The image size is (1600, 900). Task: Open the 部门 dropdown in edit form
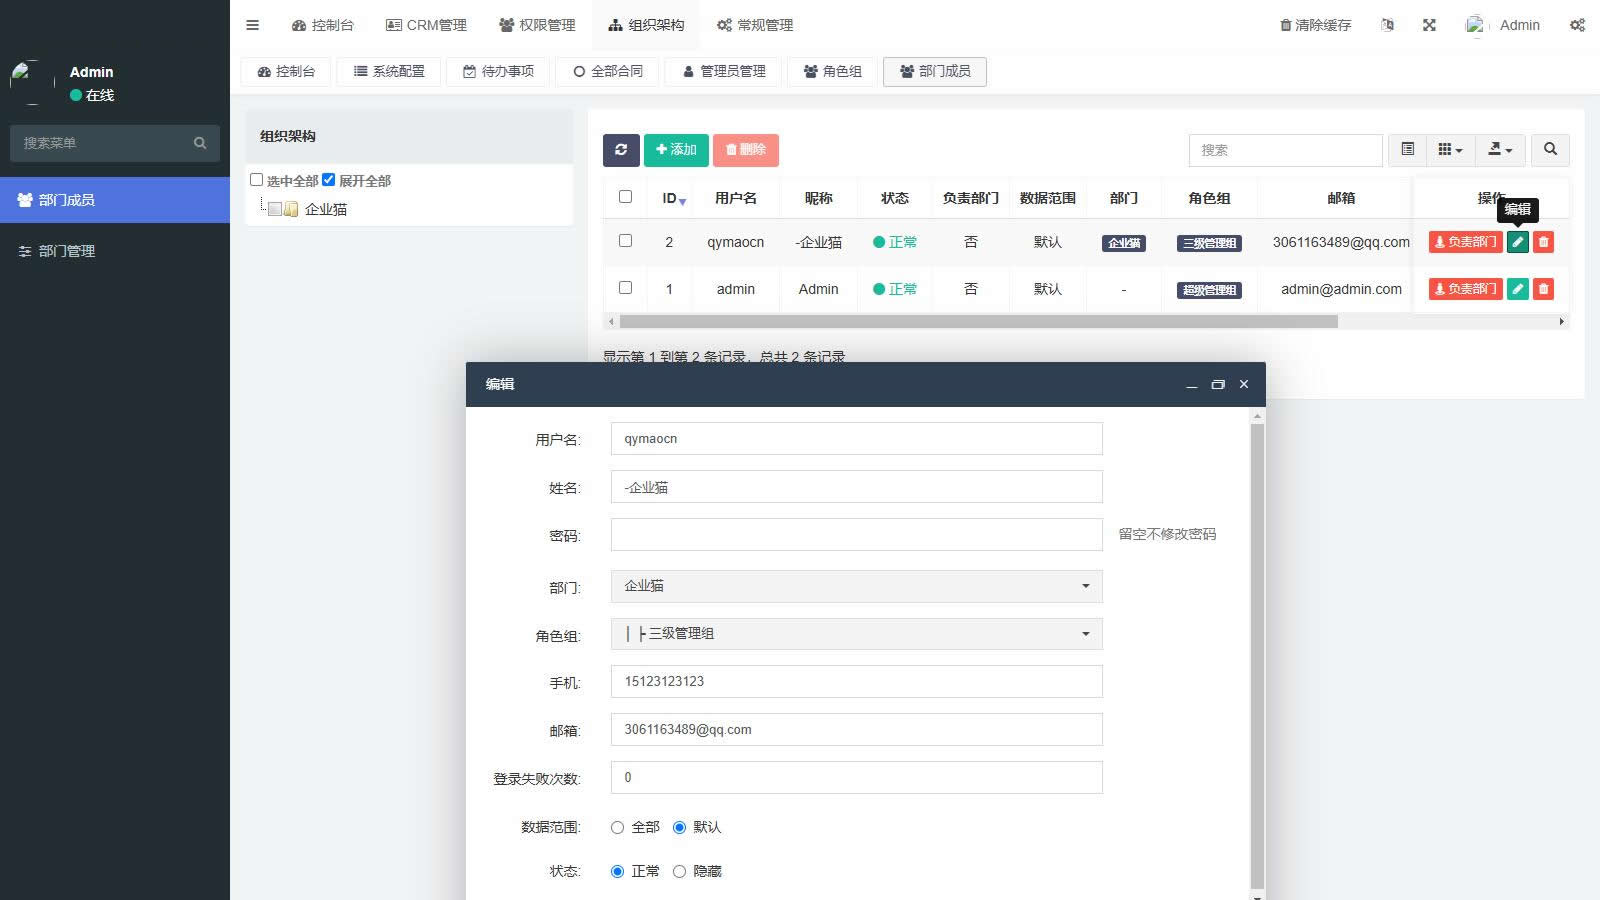pos(856,586)
